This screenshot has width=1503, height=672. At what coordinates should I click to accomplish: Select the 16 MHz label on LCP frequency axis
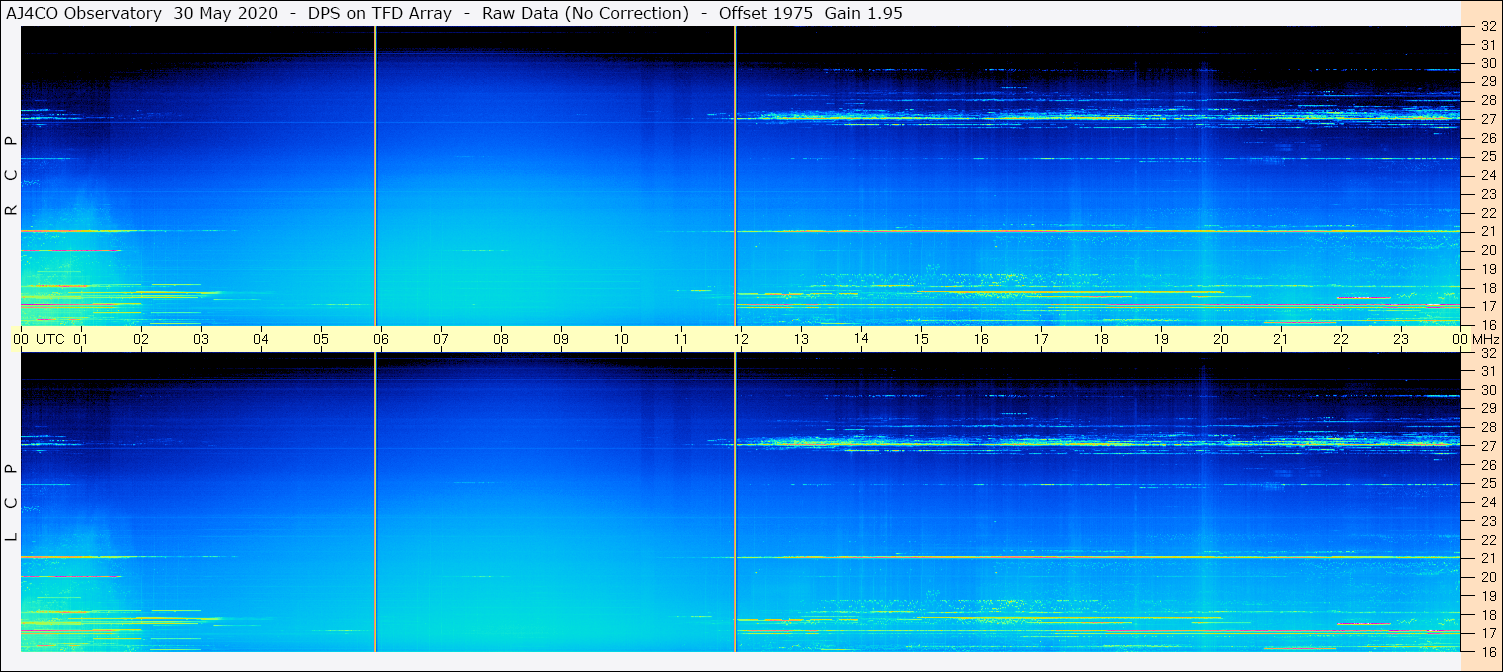point(1487,651)
